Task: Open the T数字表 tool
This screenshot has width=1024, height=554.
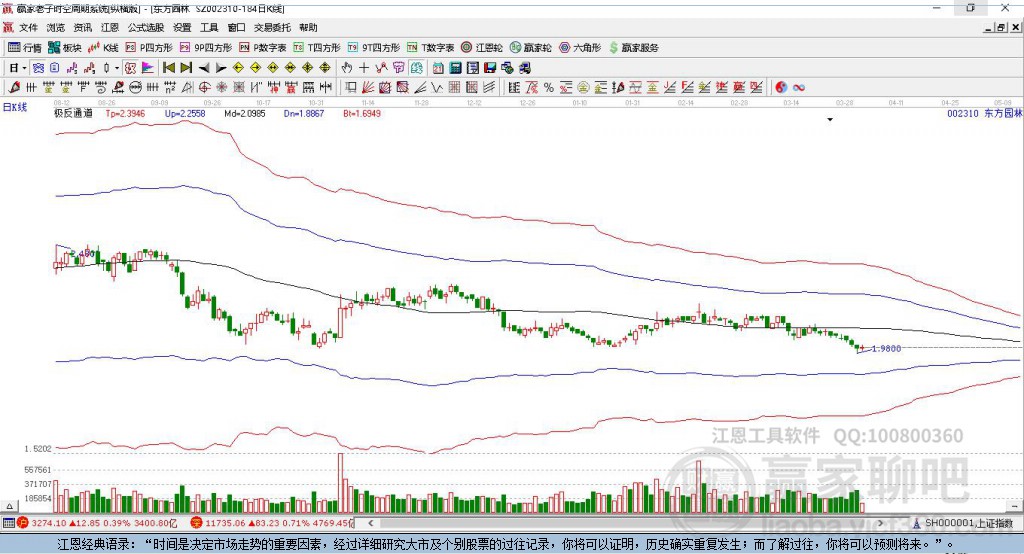Action: click(x=430, y=48)
